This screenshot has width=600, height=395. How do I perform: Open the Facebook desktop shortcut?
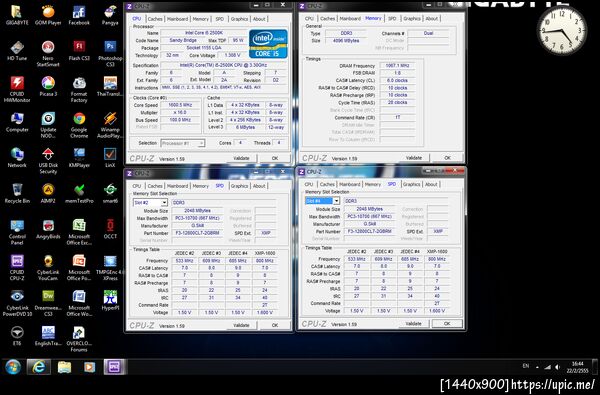(79, 15)
